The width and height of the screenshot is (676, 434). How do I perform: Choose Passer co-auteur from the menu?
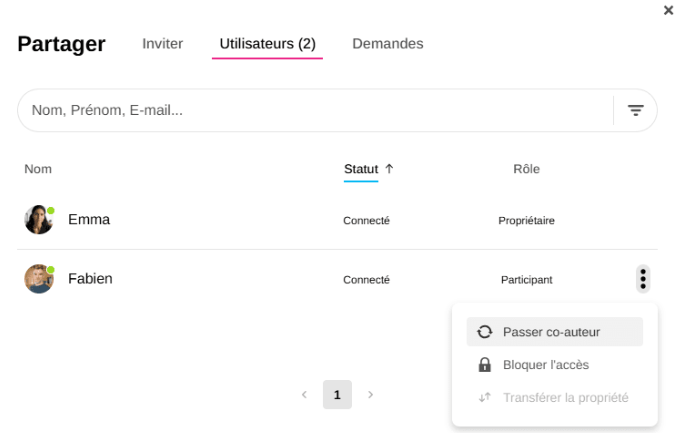coord(551,332)
